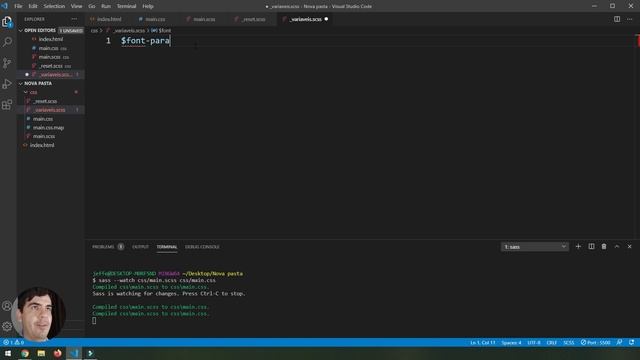Select the Terminal panel tab
The height and width of the screenshot is (360, 640).
point(167,247)
